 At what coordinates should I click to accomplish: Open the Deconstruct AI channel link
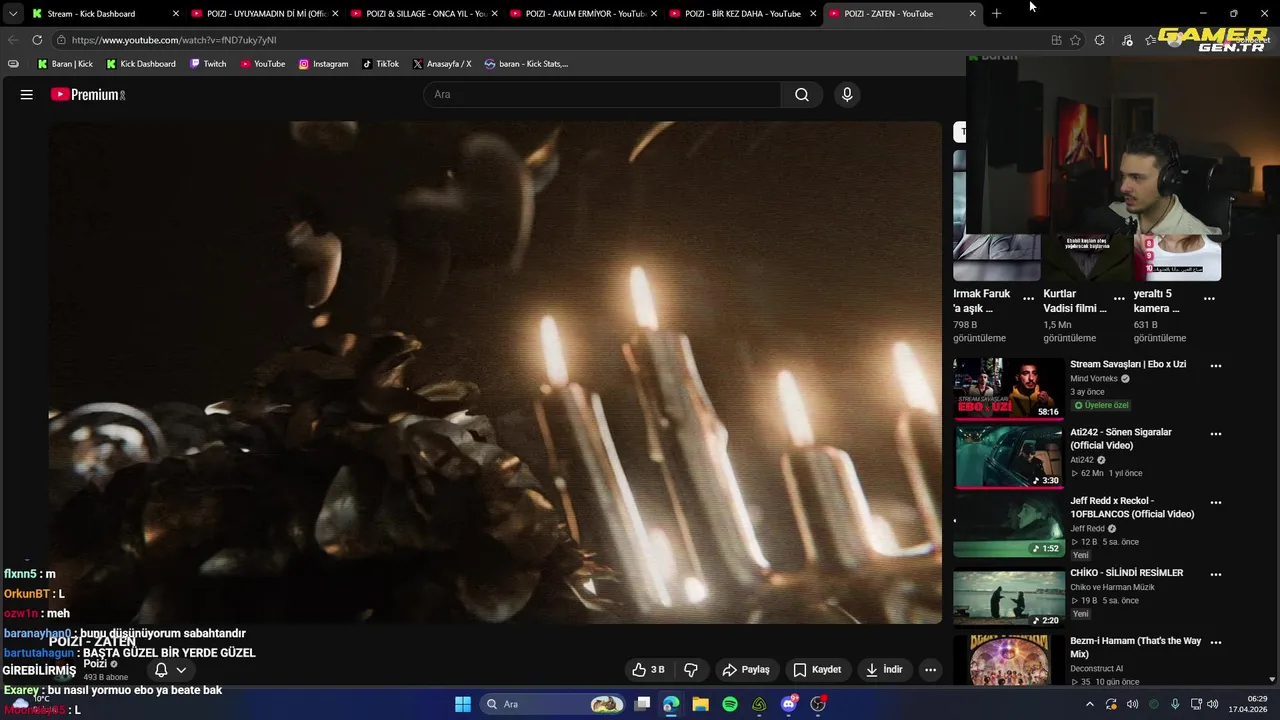tap(1096, 668)
